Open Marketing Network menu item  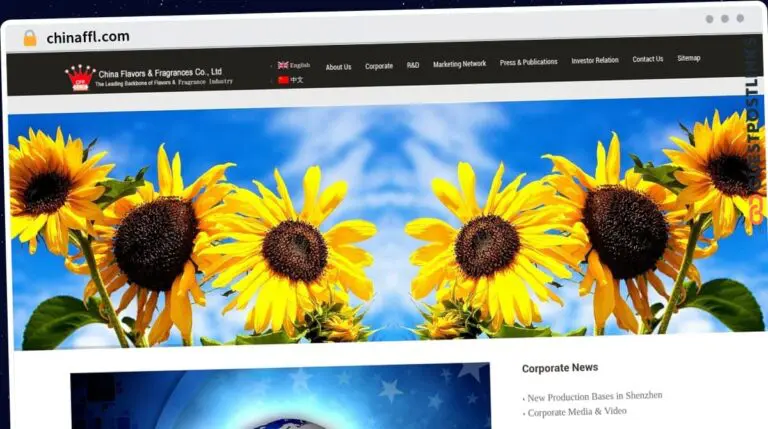coord(459,64)
